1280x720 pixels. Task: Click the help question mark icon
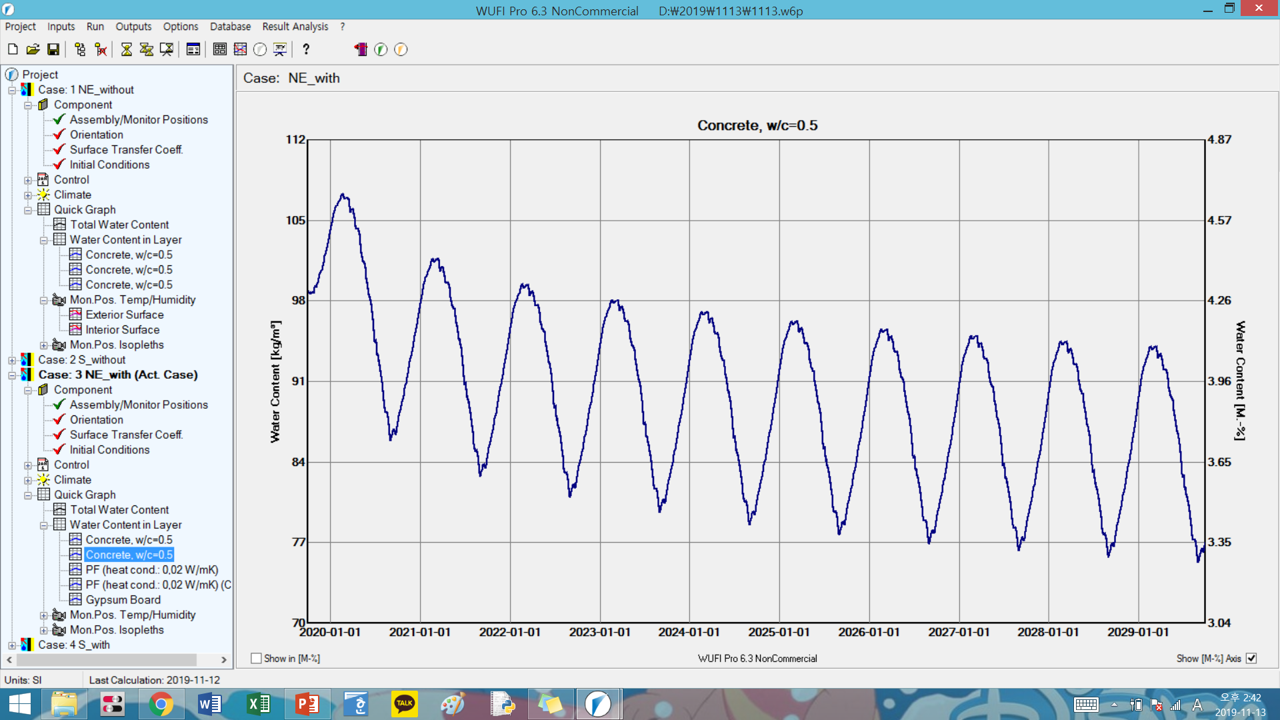click(306, 49)
